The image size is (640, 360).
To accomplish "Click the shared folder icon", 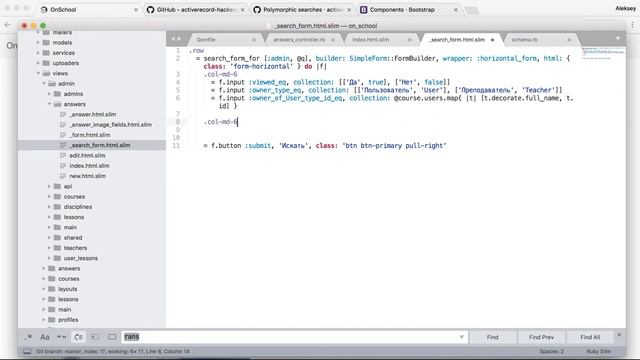I will coord(57,238).
